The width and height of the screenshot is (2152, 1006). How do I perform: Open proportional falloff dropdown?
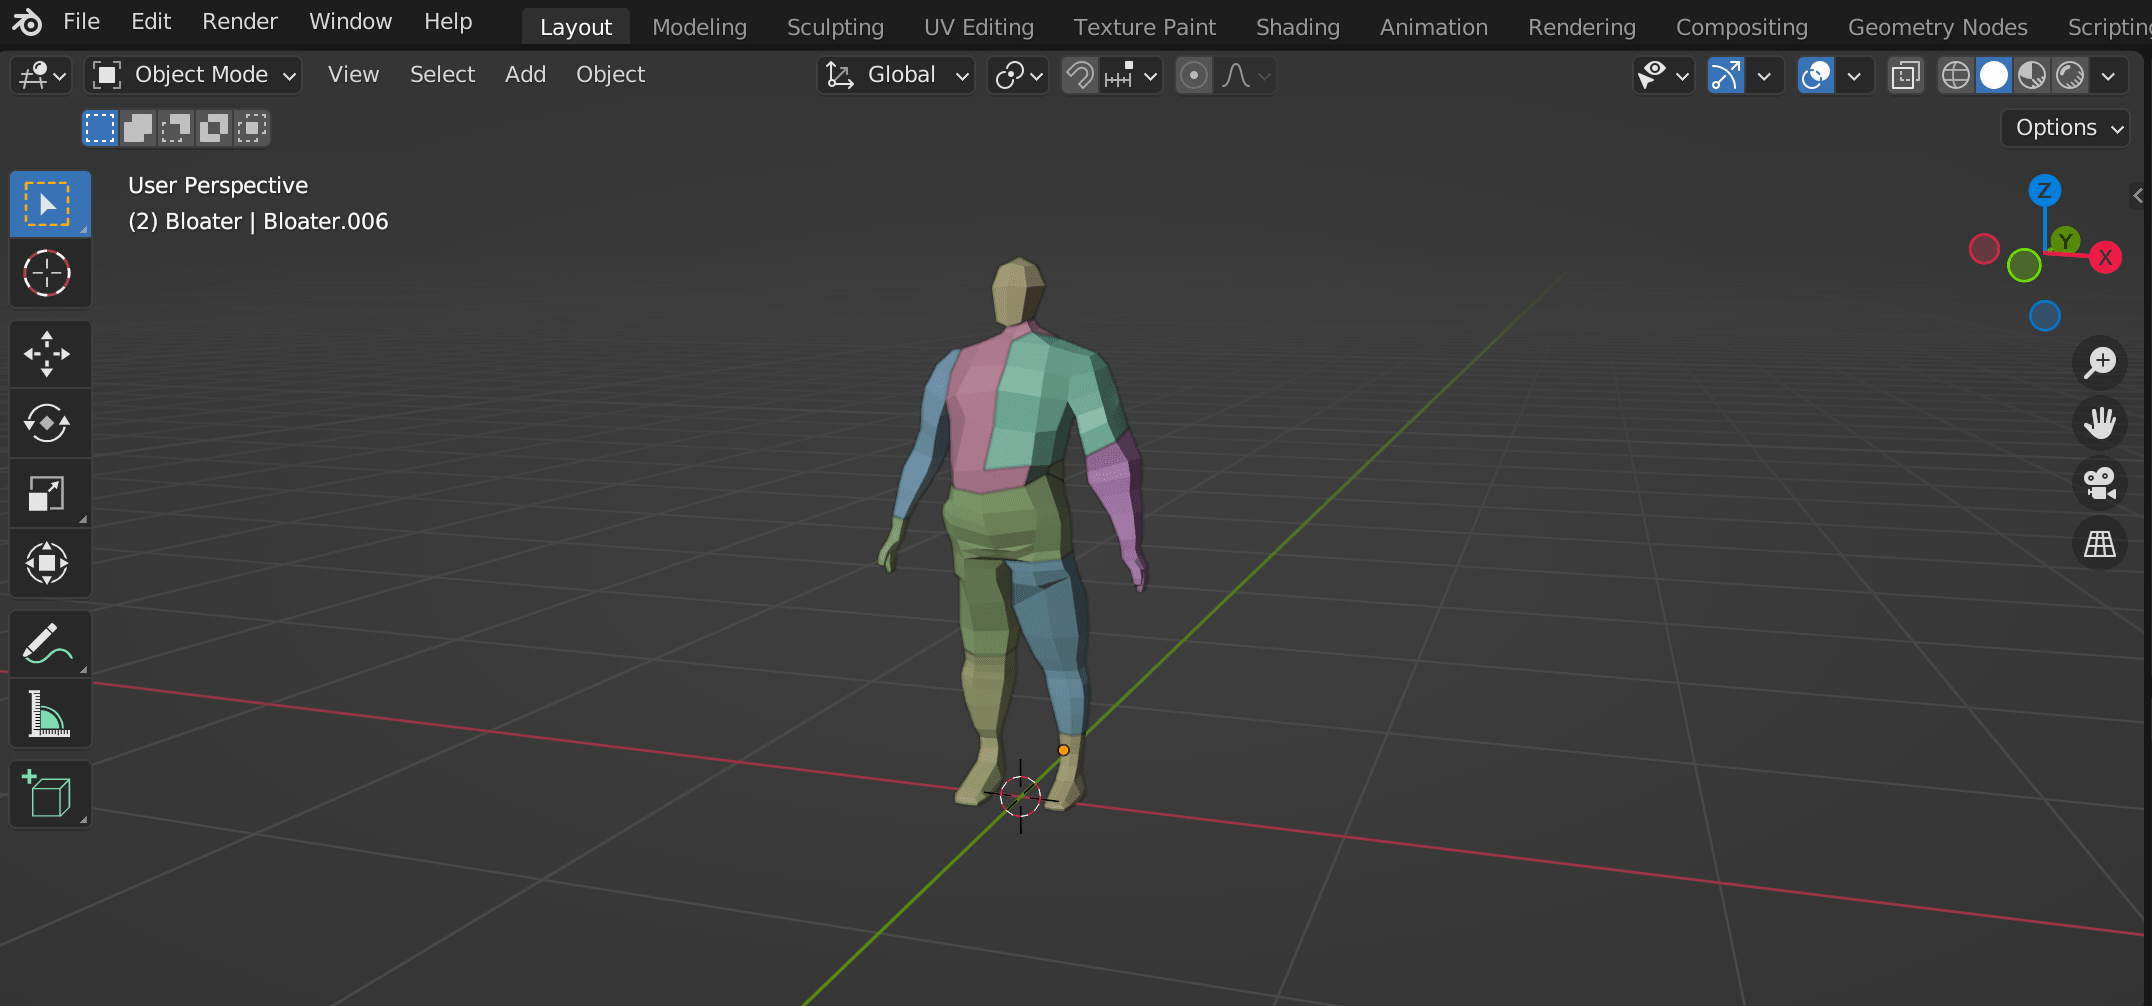pos(1245,75)
